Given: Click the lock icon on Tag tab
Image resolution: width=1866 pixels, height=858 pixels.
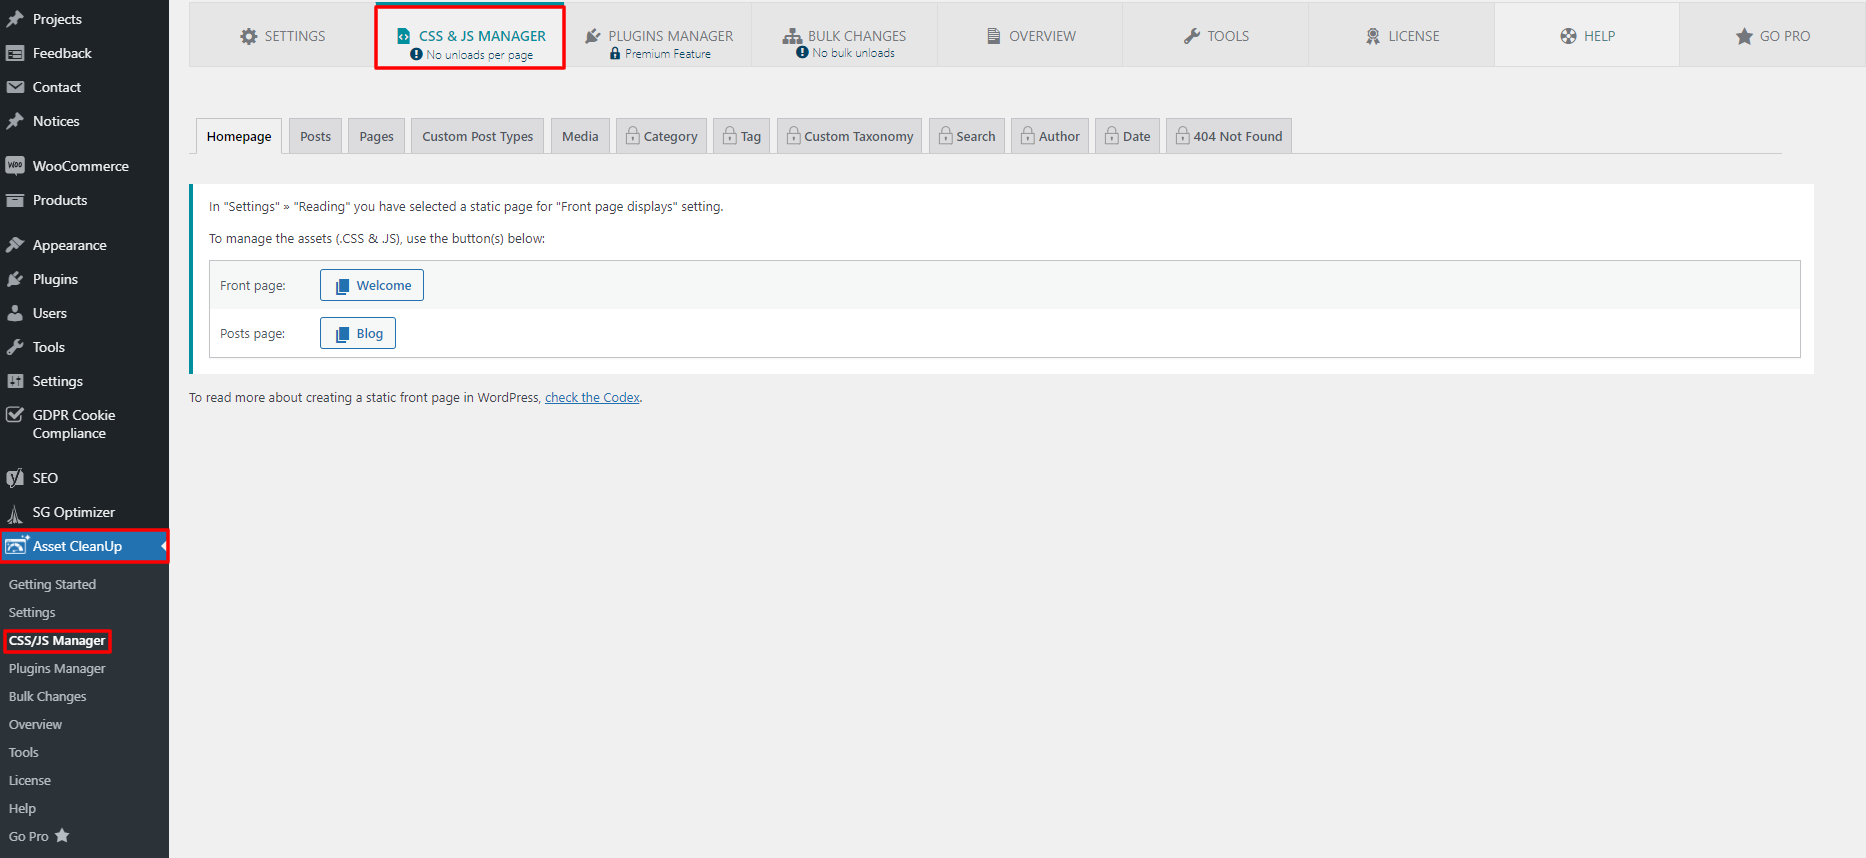Looking at the screenshot, I should tap(730, 135).
